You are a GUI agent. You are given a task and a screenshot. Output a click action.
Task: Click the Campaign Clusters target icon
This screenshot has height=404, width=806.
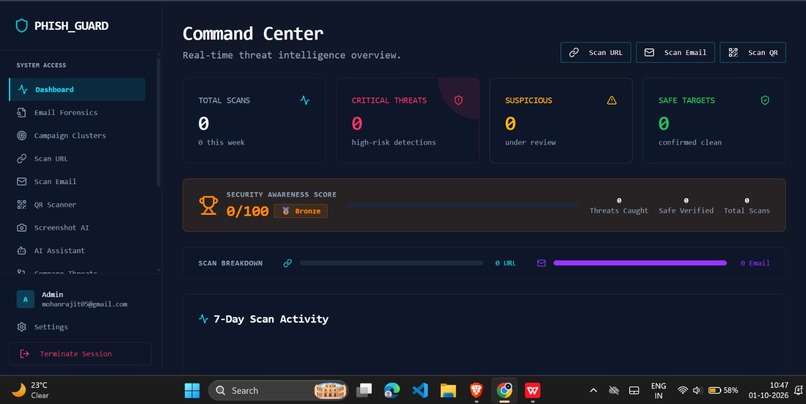(x=22, y=136)
